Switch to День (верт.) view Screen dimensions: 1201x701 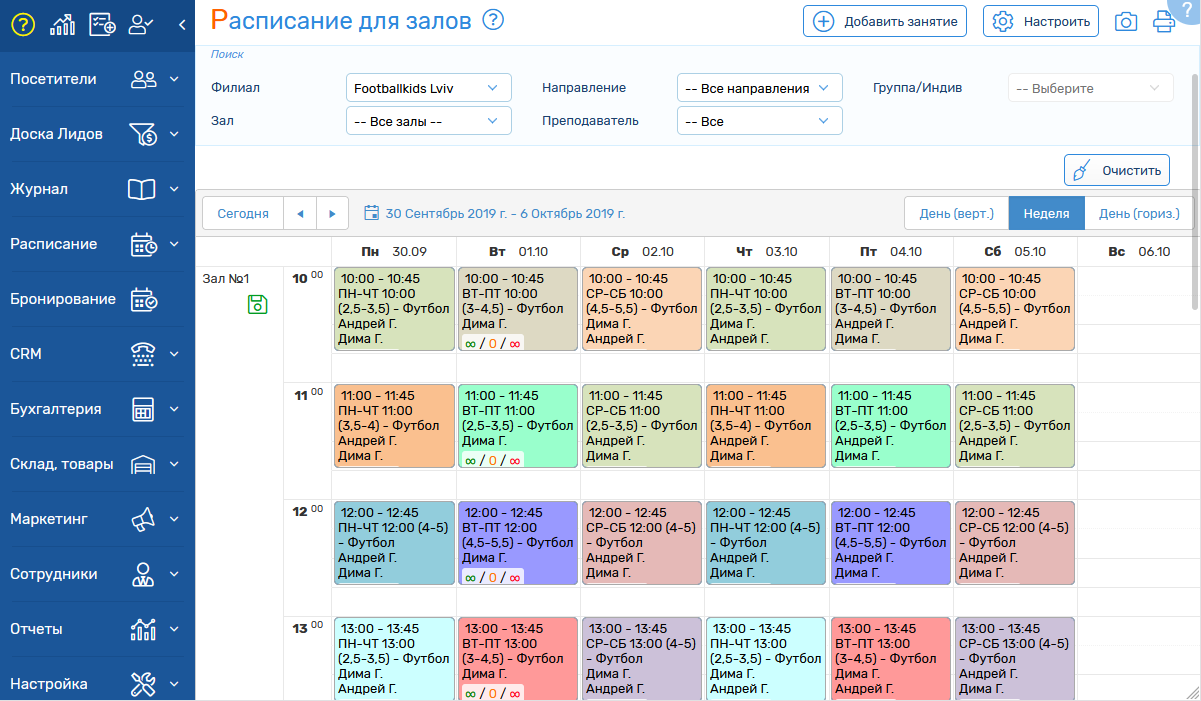[x=955, y=213]
